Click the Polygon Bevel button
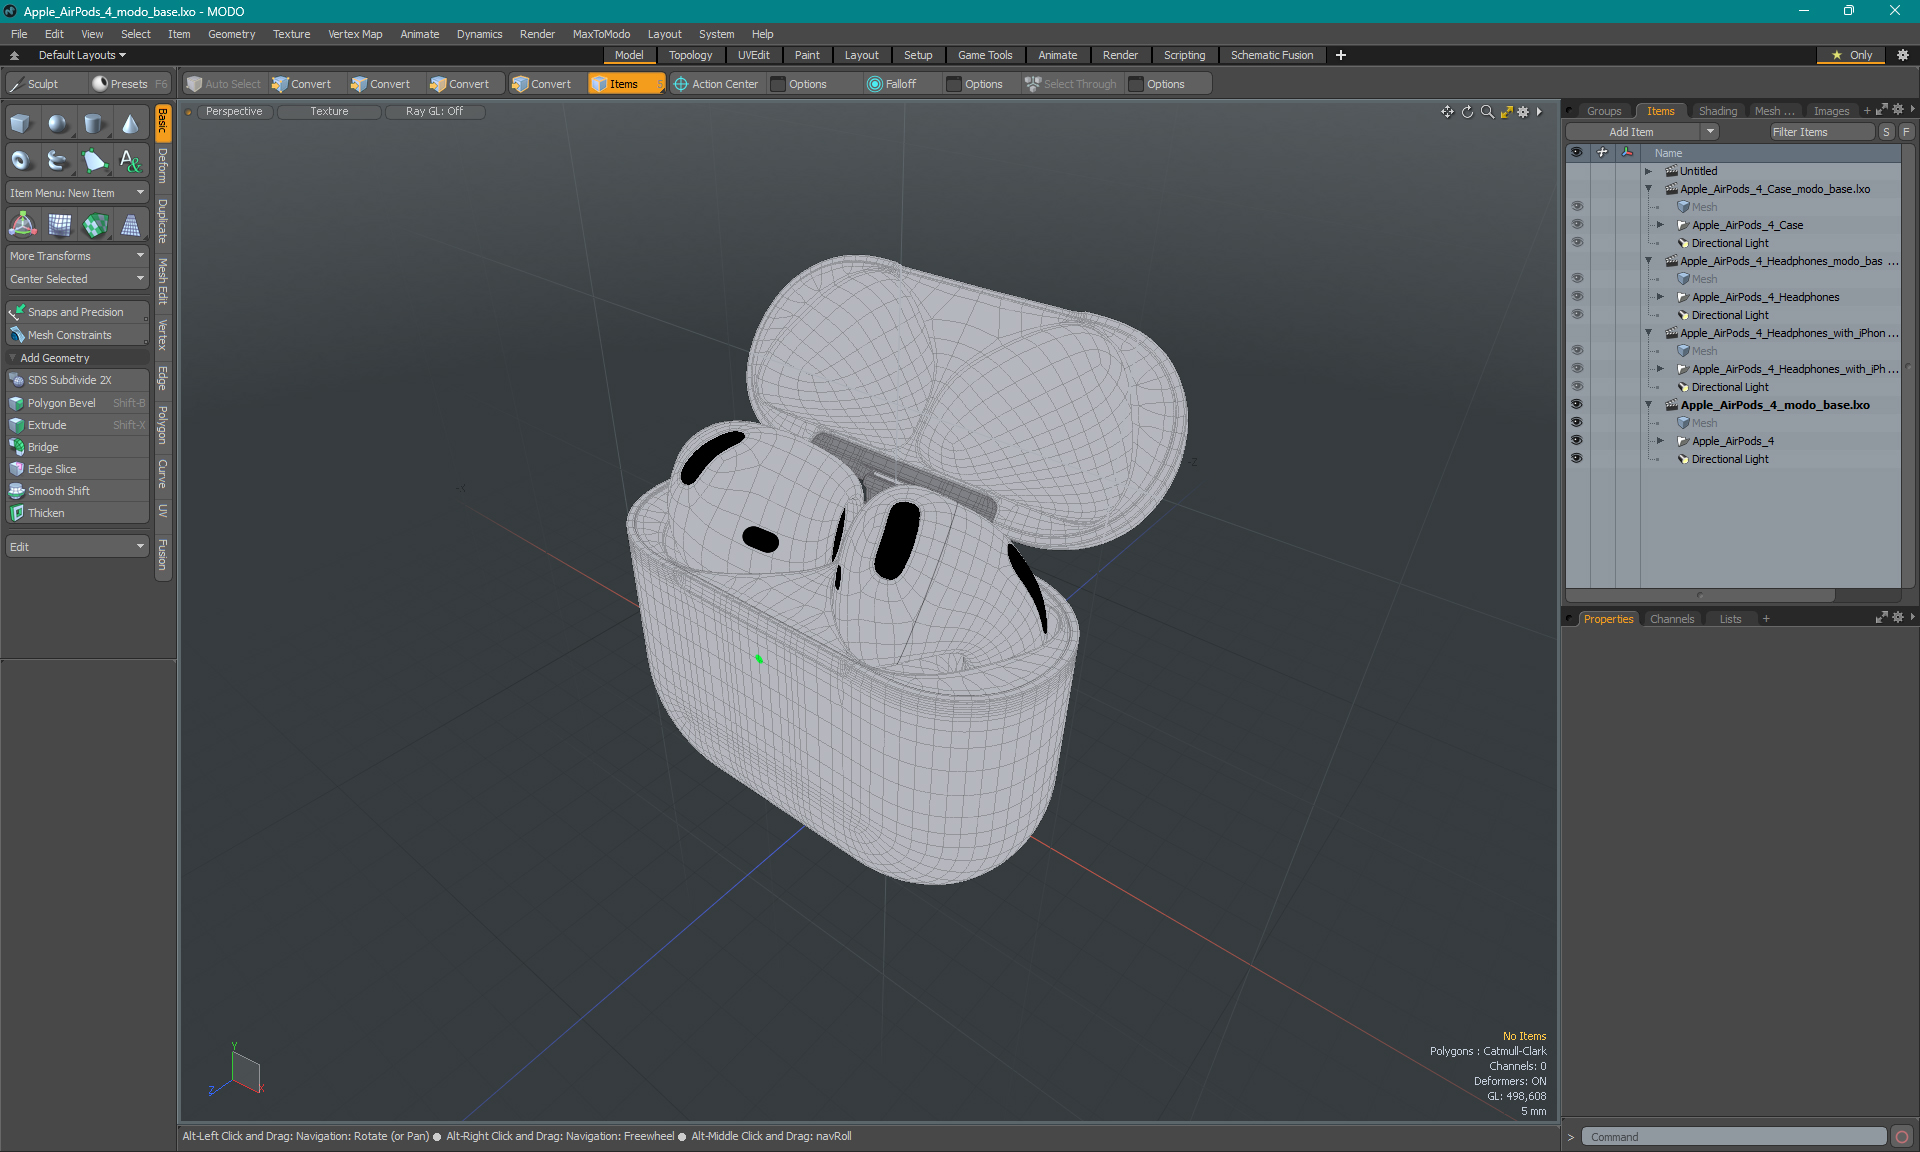1920x1152 pixels. coord(62,403)
